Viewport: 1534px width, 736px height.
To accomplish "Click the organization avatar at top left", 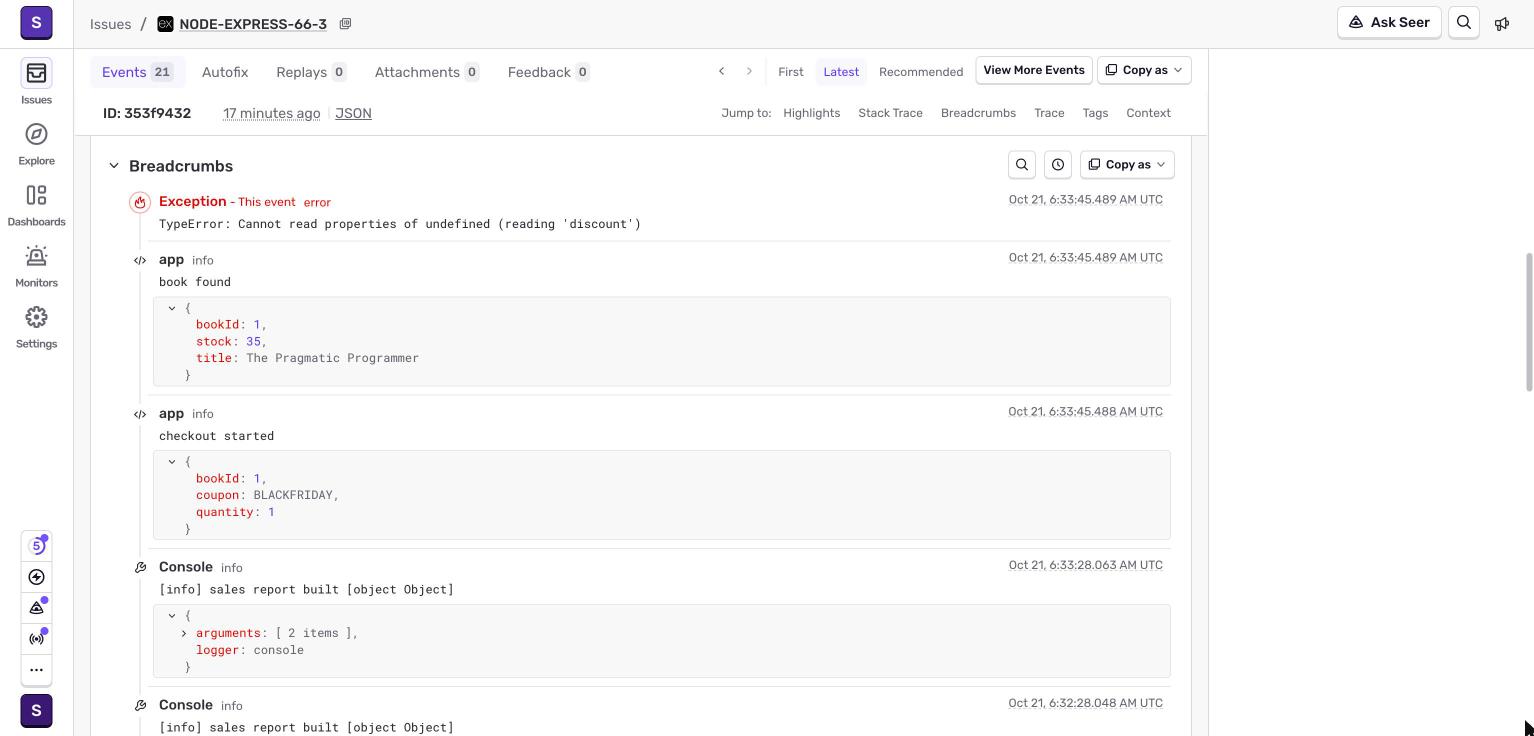I will click(x=36, y=22).
